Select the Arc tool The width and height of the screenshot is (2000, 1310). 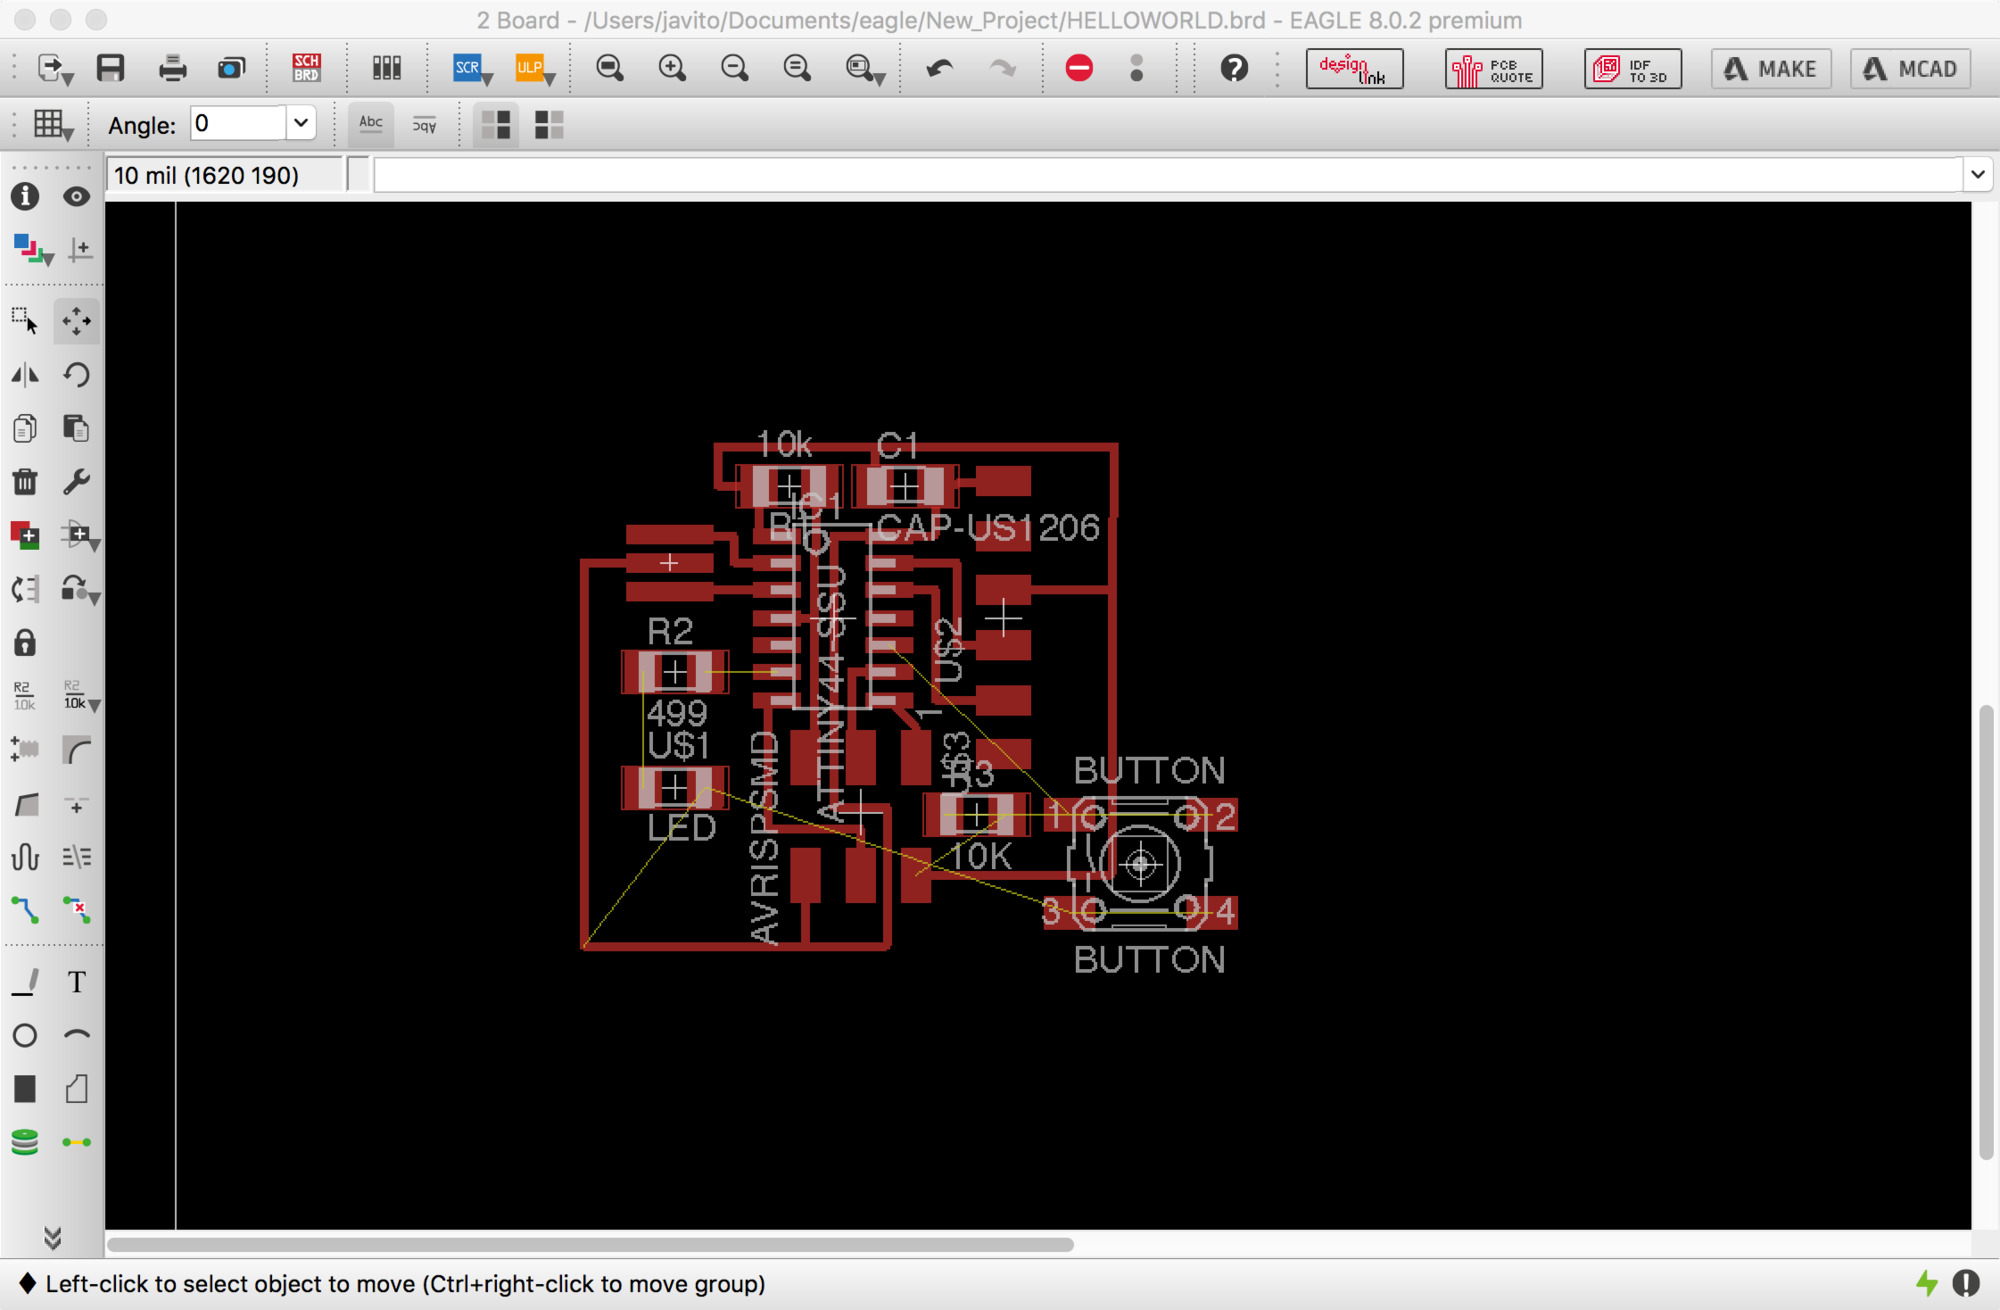coord(77,1035)
